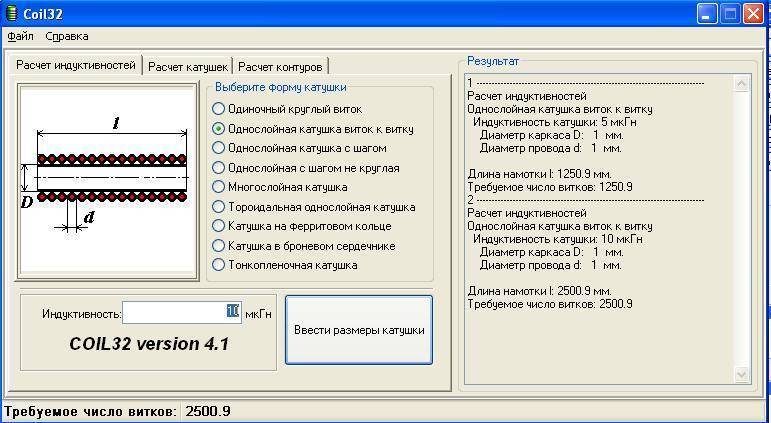
Task: Click result line 'Длина намотки l: 1250.9 мм.'
Action: coord(539,174)
